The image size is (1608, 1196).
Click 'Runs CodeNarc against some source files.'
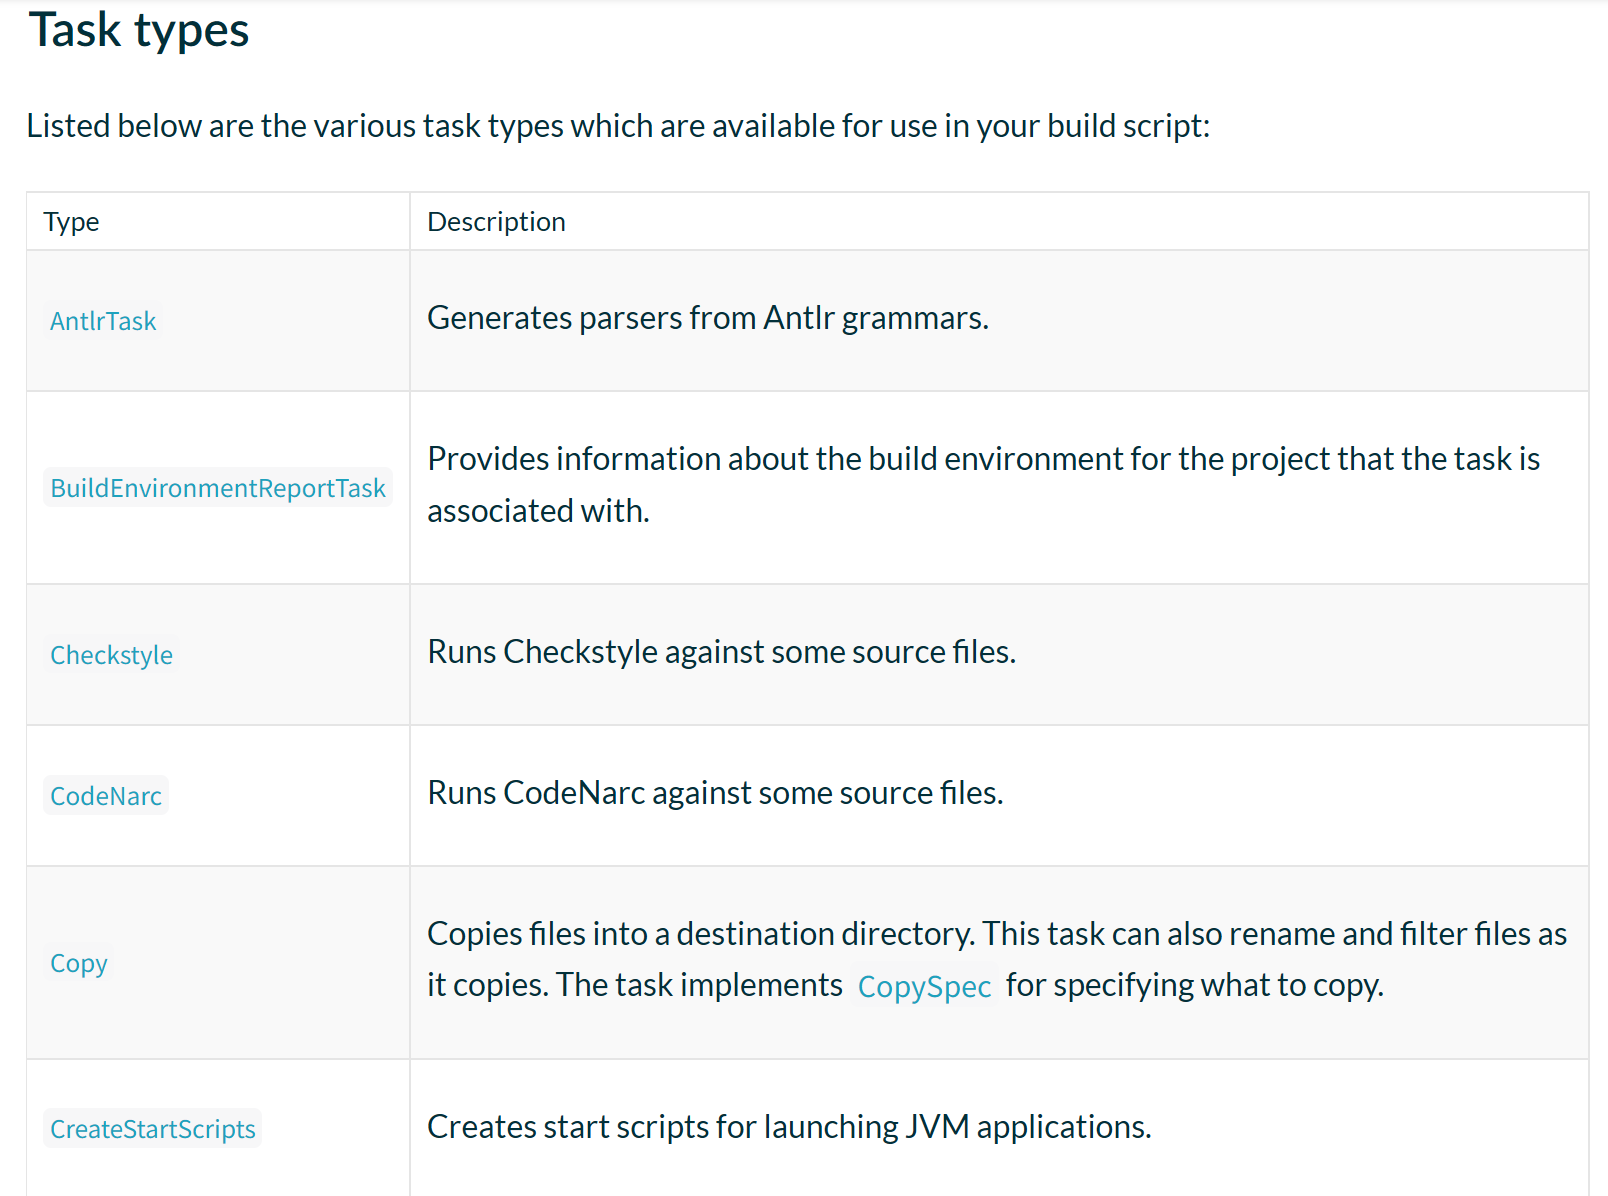coord(715,793)
